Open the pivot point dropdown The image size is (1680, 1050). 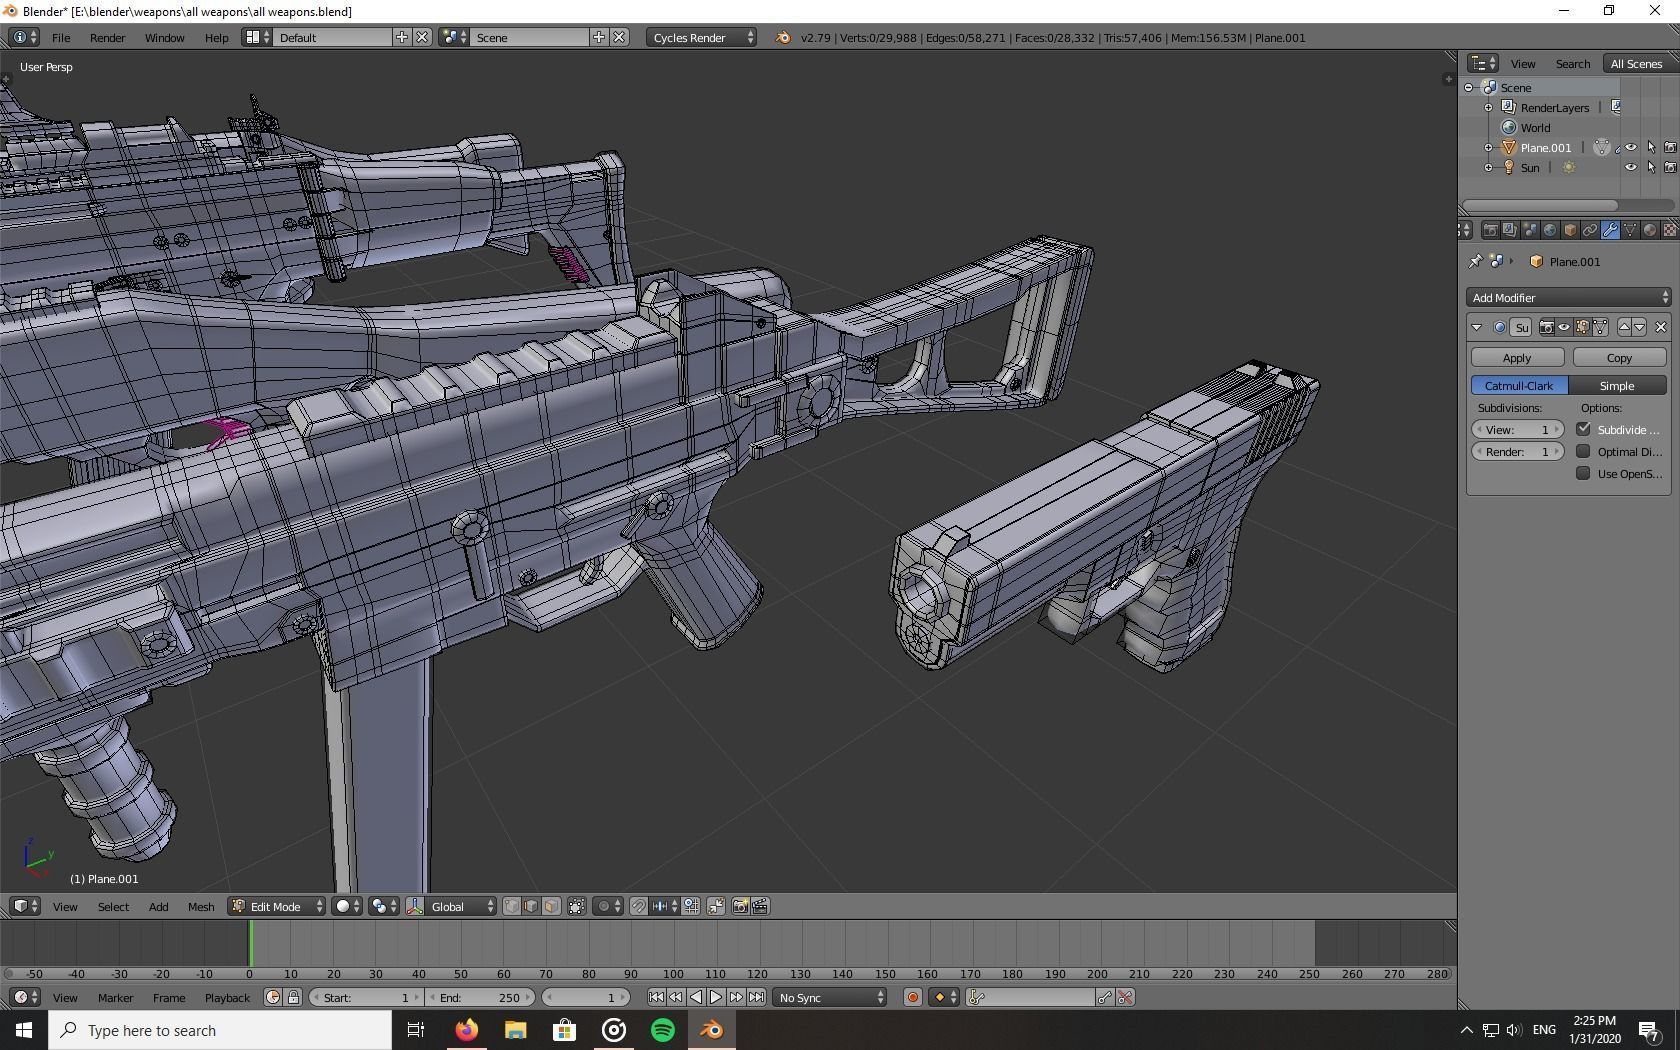click(x=384, y=906)
